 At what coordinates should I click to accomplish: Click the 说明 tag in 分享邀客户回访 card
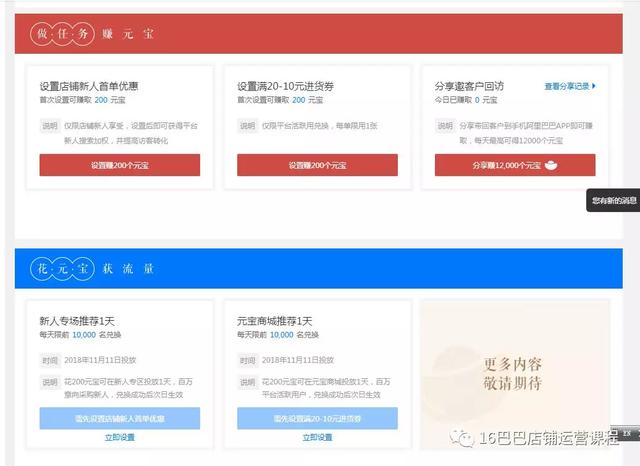[x=445, y=126]
